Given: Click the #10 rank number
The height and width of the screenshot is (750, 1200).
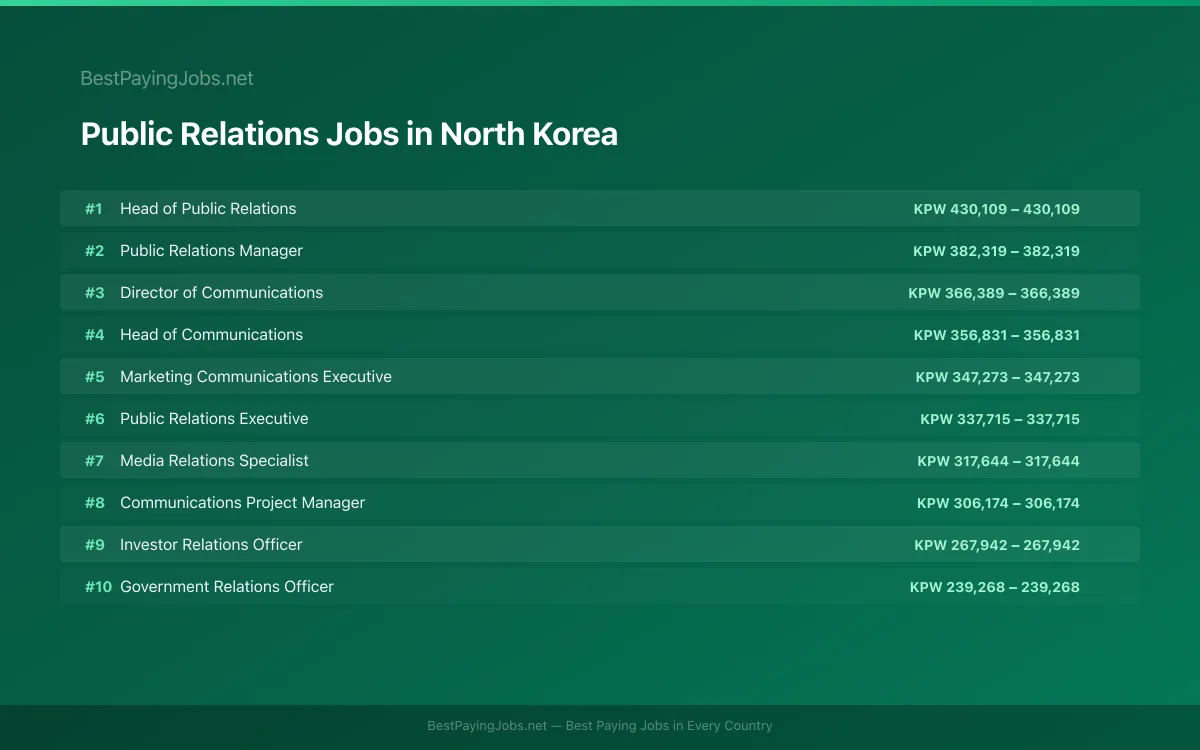Looking at the screenshot, I should pyautogui.click(x=98, y=587).
